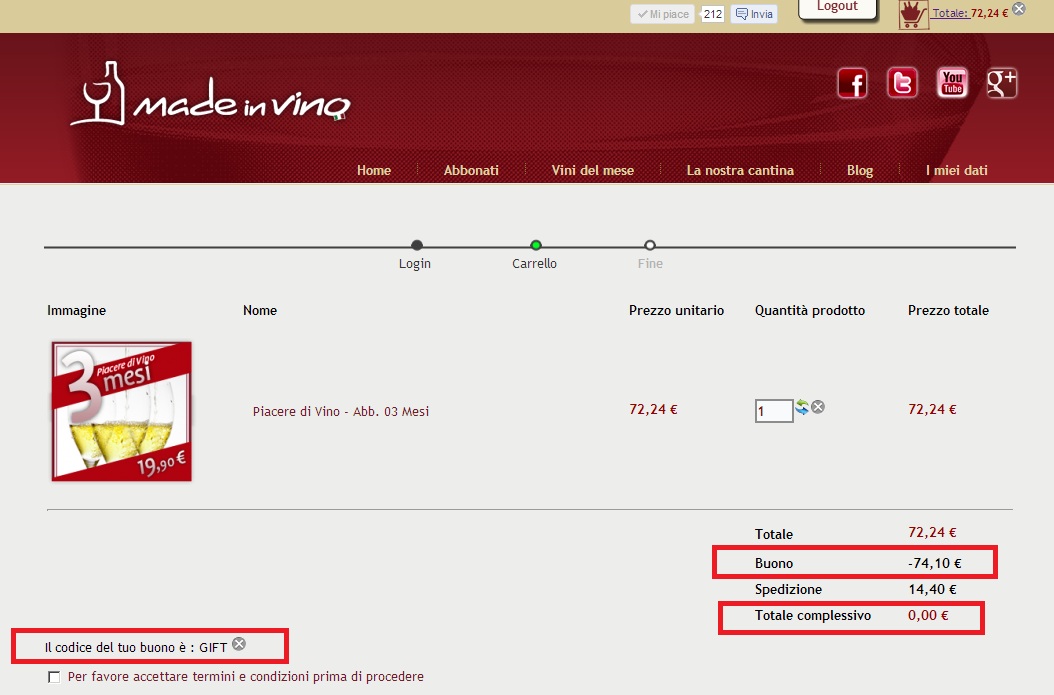
Task: Clear the cart with the X beside header total
Action: (x=1019, y=9)
